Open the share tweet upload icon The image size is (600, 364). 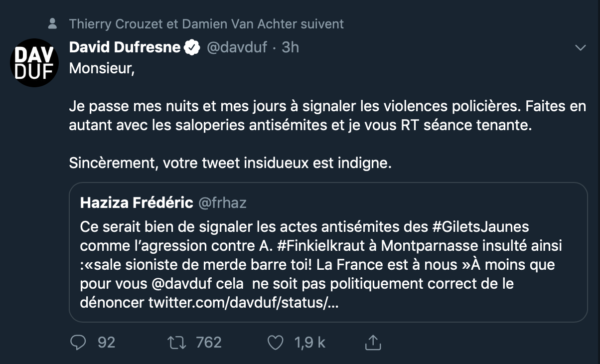(x=373, y=343)
